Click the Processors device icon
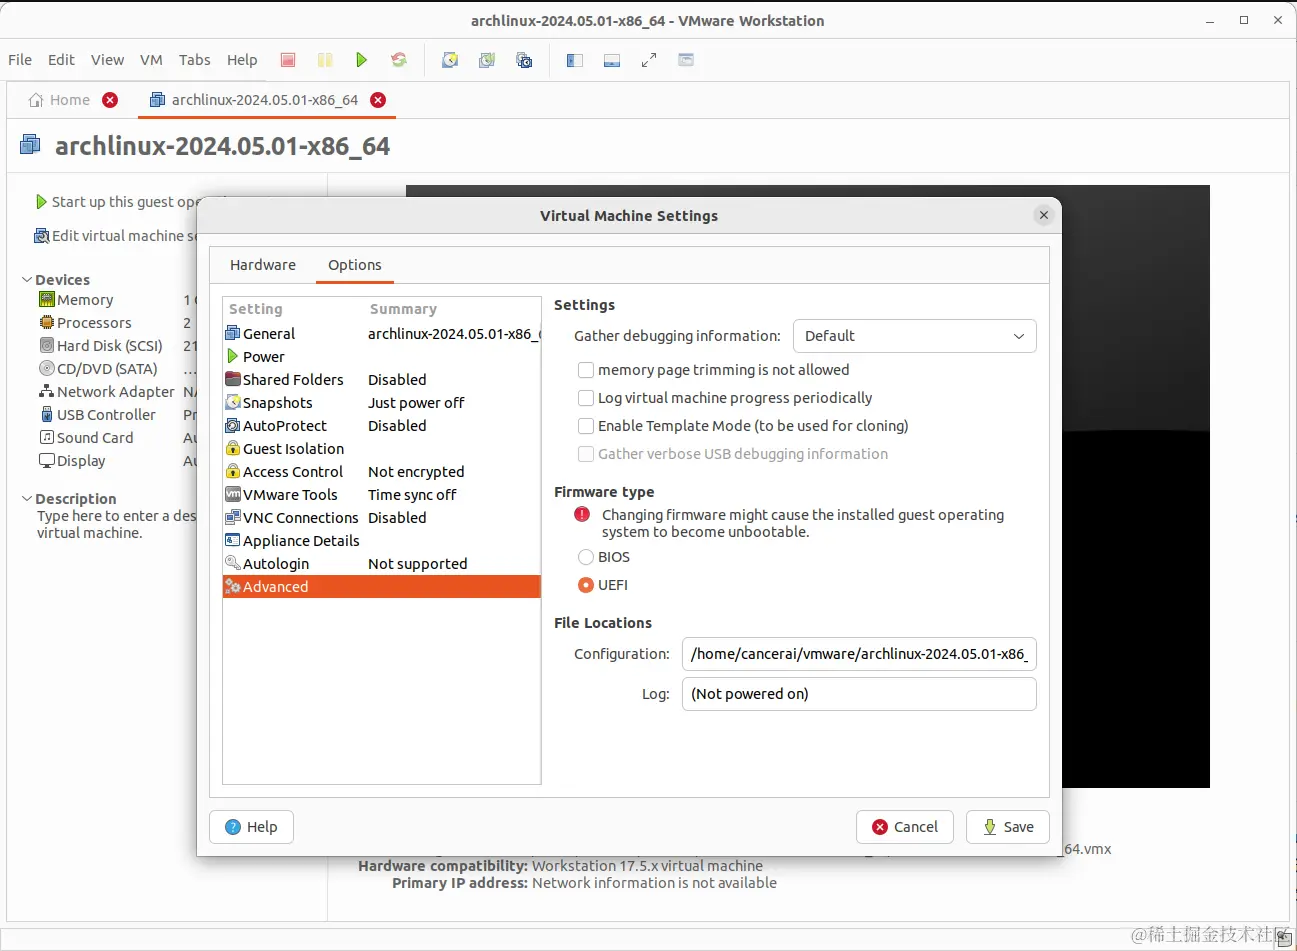1297x951 pixels. pyautogui.click(x=47, y=323)
